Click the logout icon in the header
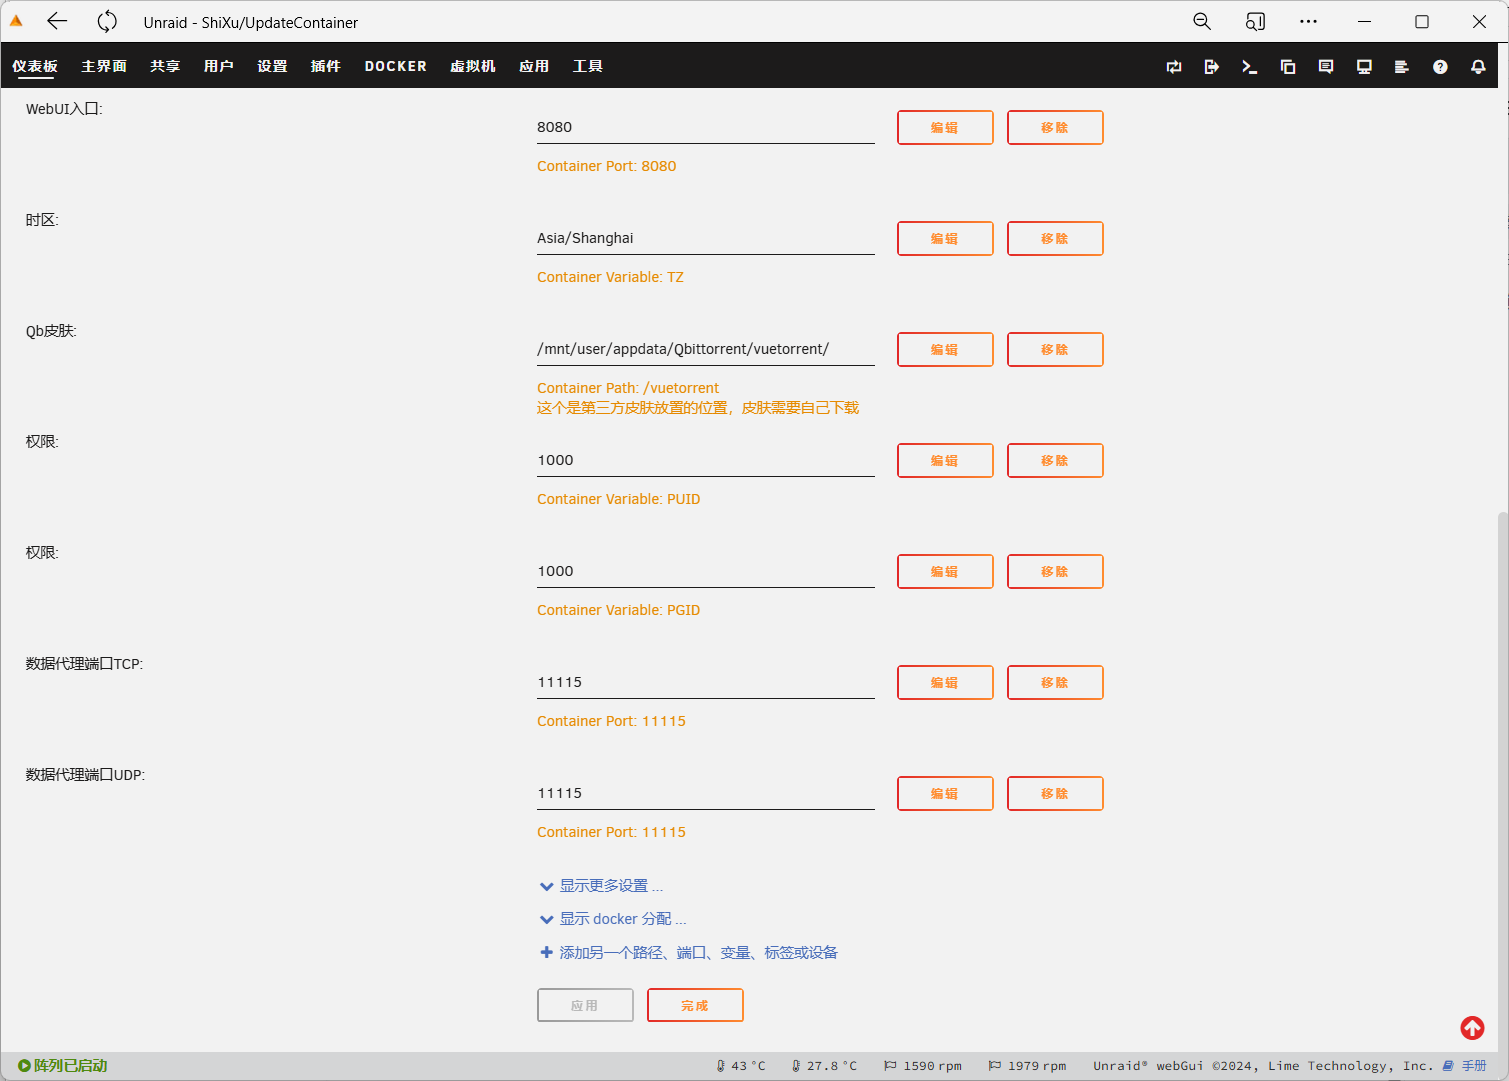This screenshot has height=1081, width=1509. (1211, 67)
